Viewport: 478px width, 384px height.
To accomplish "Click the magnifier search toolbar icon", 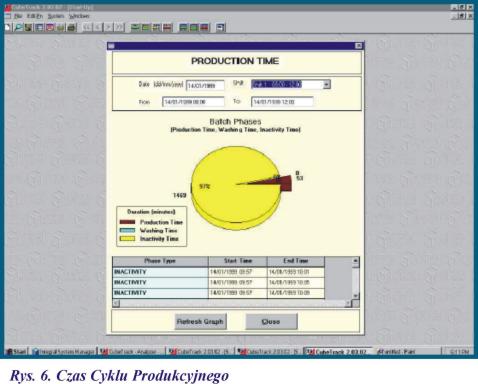I will pos(19,27).
